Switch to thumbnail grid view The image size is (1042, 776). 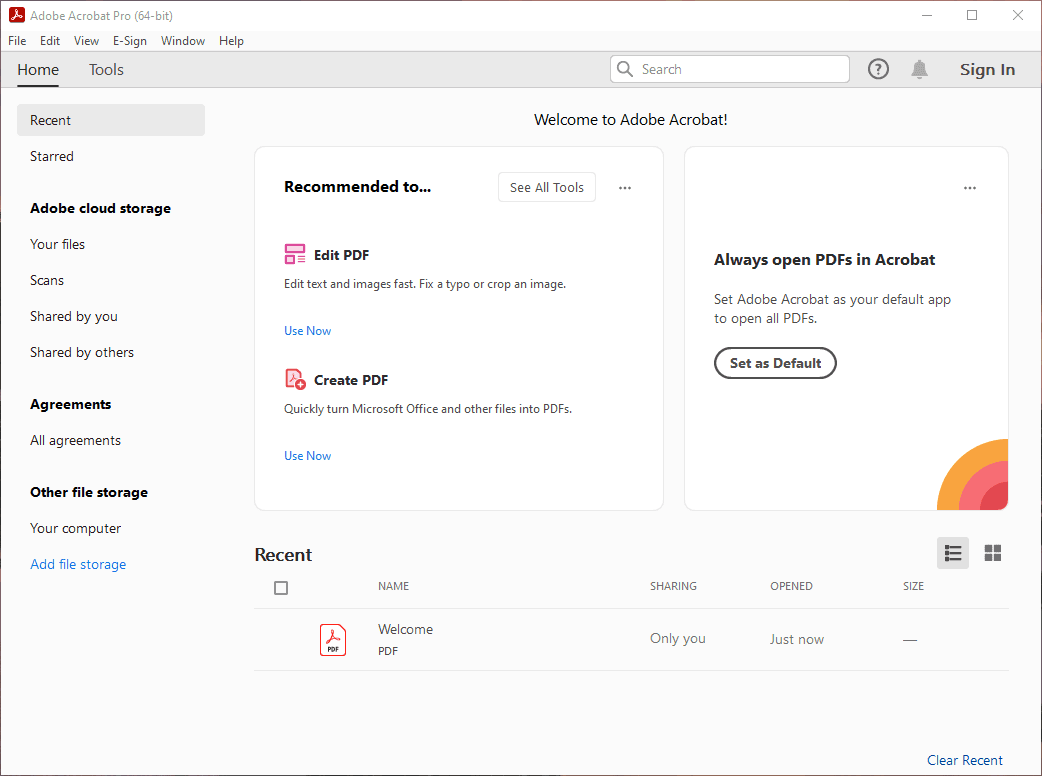point(993,553)
